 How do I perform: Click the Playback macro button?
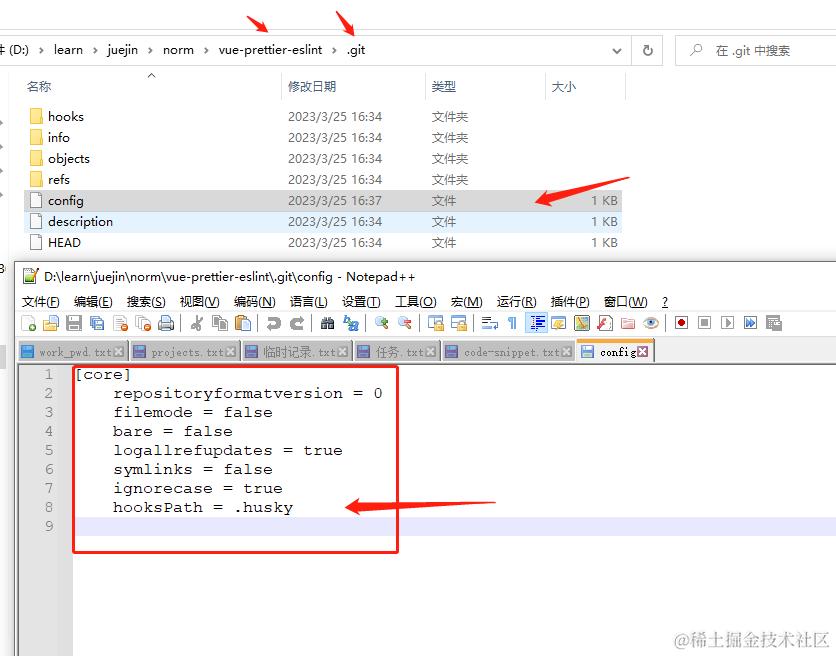(x=727, y=323)
